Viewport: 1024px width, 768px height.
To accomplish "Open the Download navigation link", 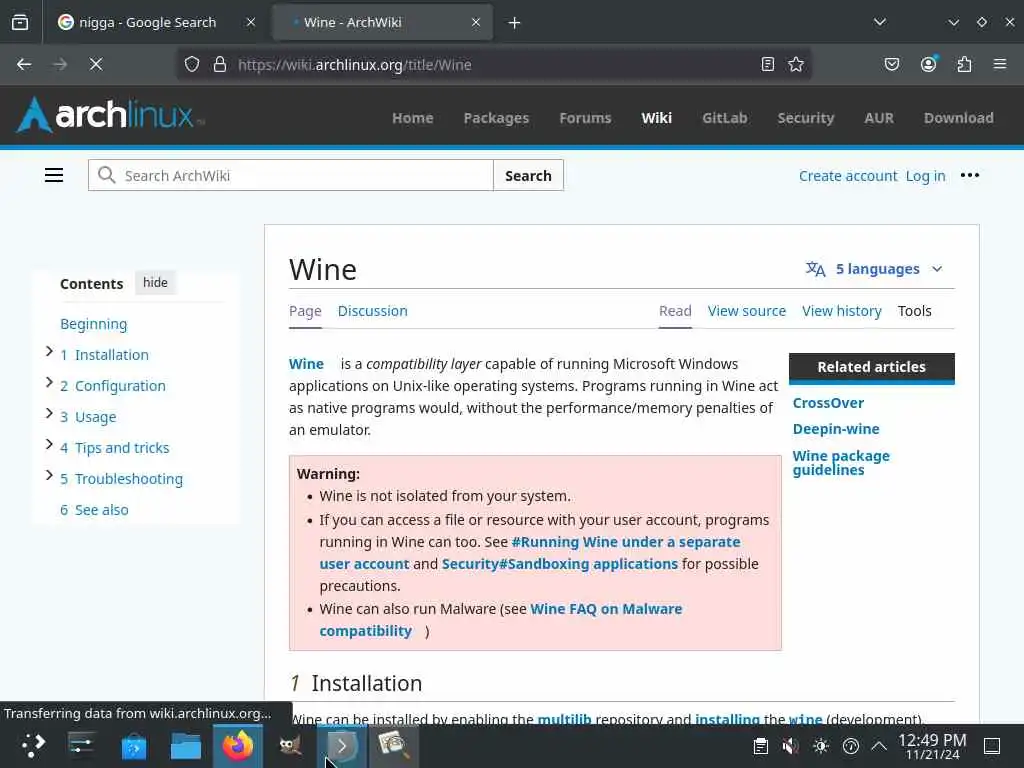I will [959, 118].
